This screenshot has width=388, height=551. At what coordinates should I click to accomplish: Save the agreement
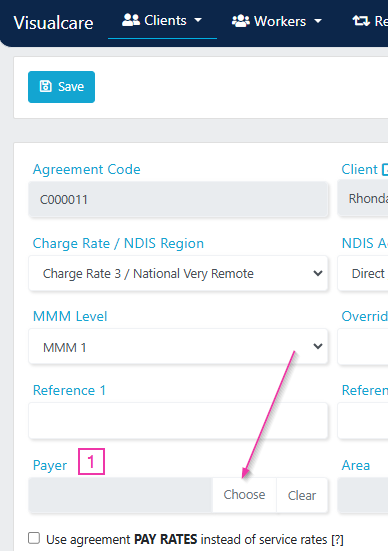point(62,87)
